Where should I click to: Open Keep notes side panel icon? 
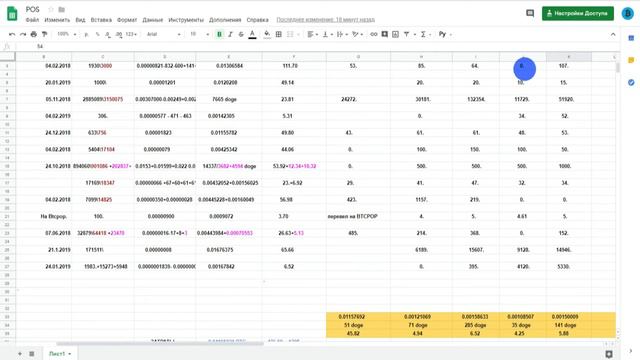631,60
